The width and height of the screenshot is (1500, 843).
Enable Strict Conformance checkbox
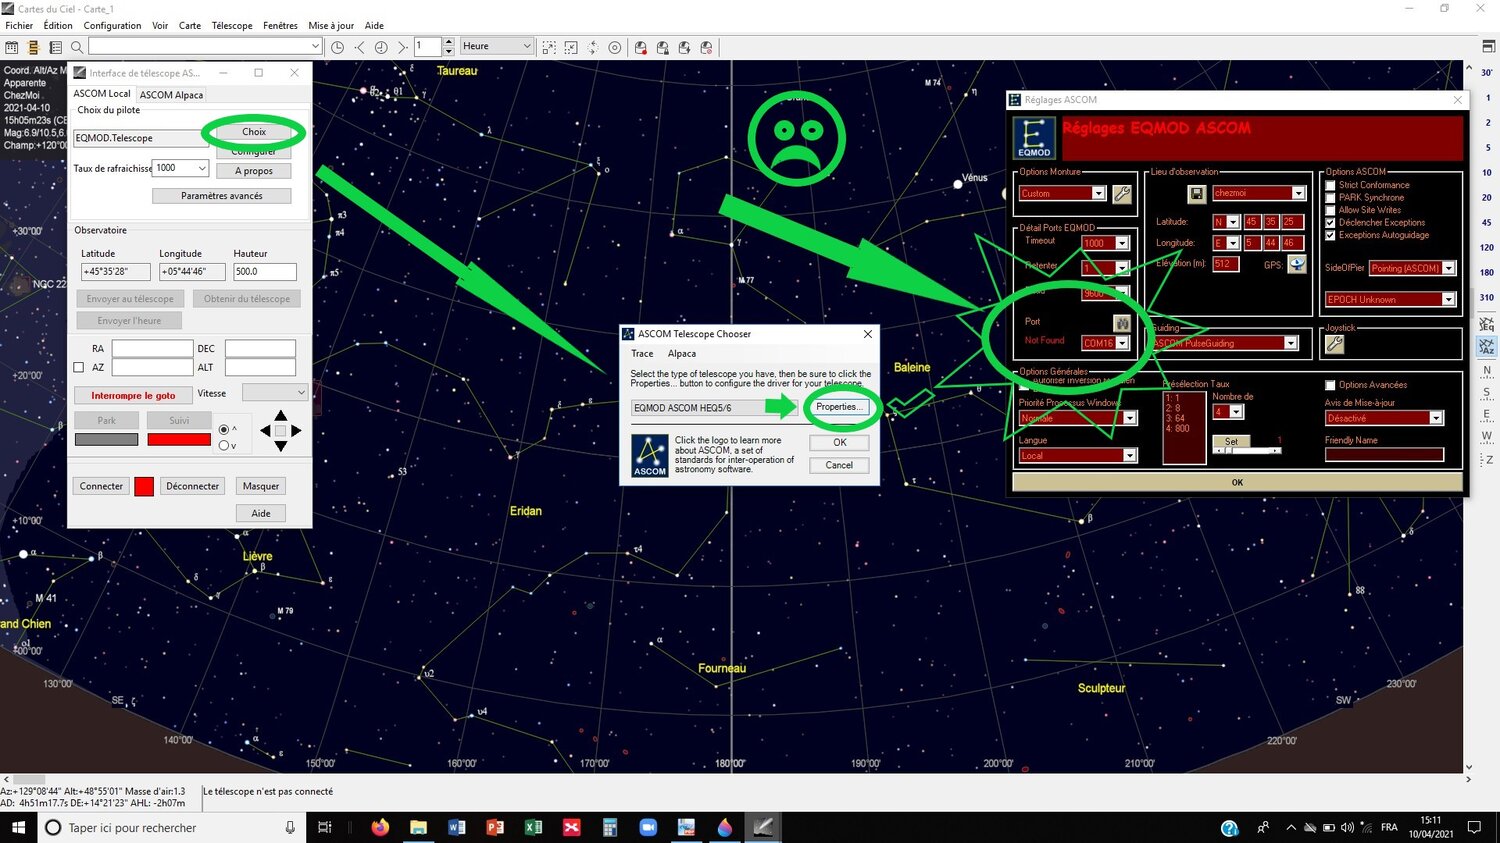(1330, 185)
